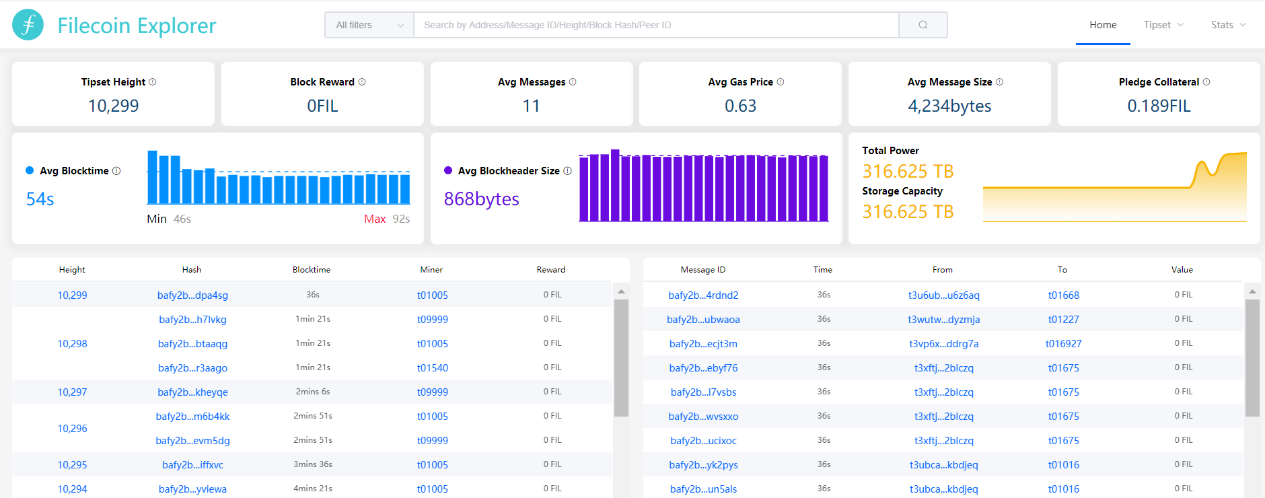
Task: Open message ID bafy2b...yk2pys
Action: 704,465
